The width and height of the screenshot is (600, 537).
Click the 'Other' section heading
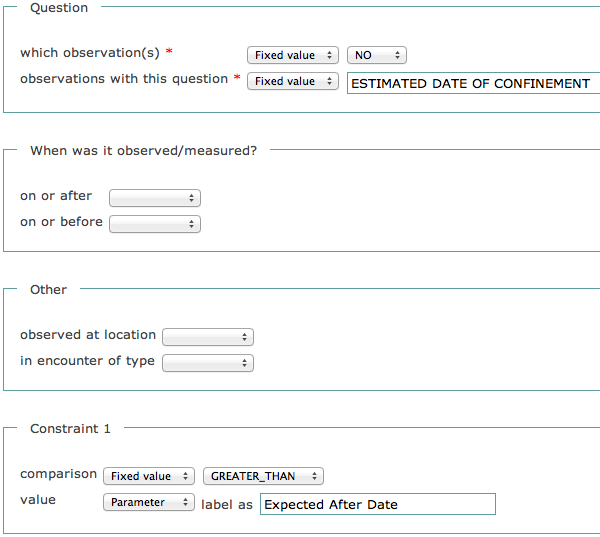tap(48, 290)
